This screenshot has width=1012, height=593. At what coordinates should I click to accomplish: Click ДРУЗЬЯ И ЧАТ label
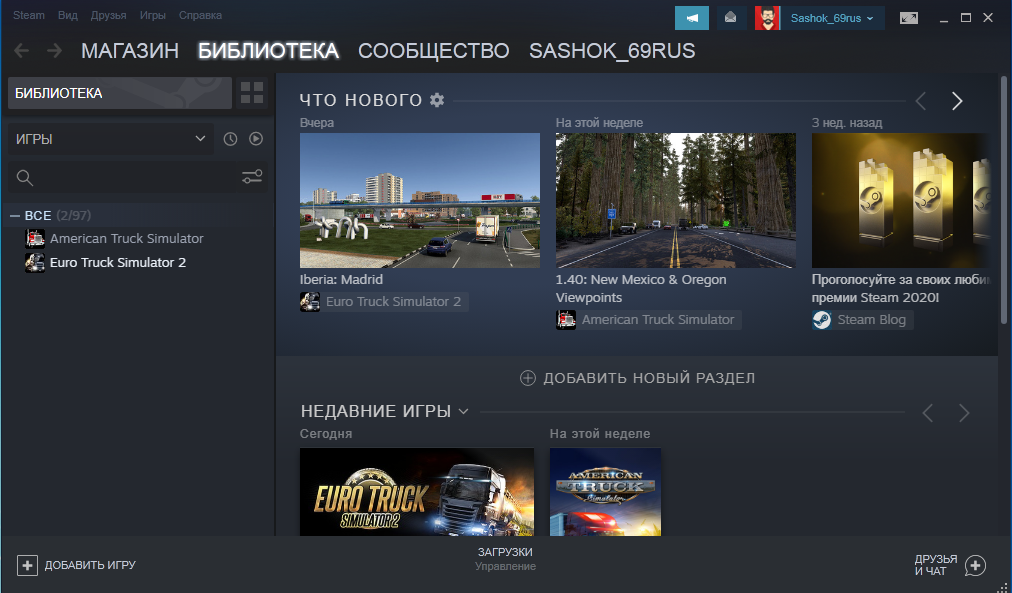click(936, 565)
